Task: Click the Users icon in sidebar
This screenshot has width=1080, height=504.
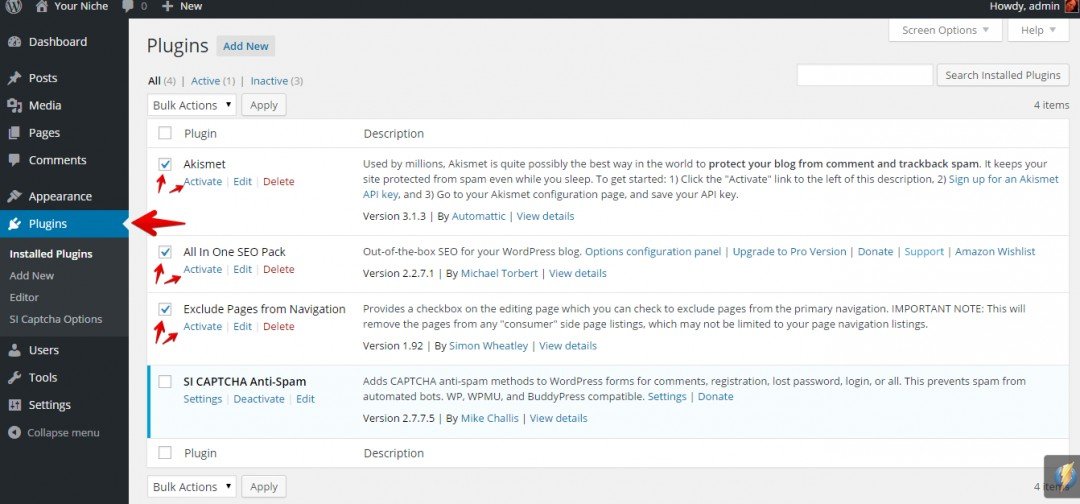Action: (14, 350)
